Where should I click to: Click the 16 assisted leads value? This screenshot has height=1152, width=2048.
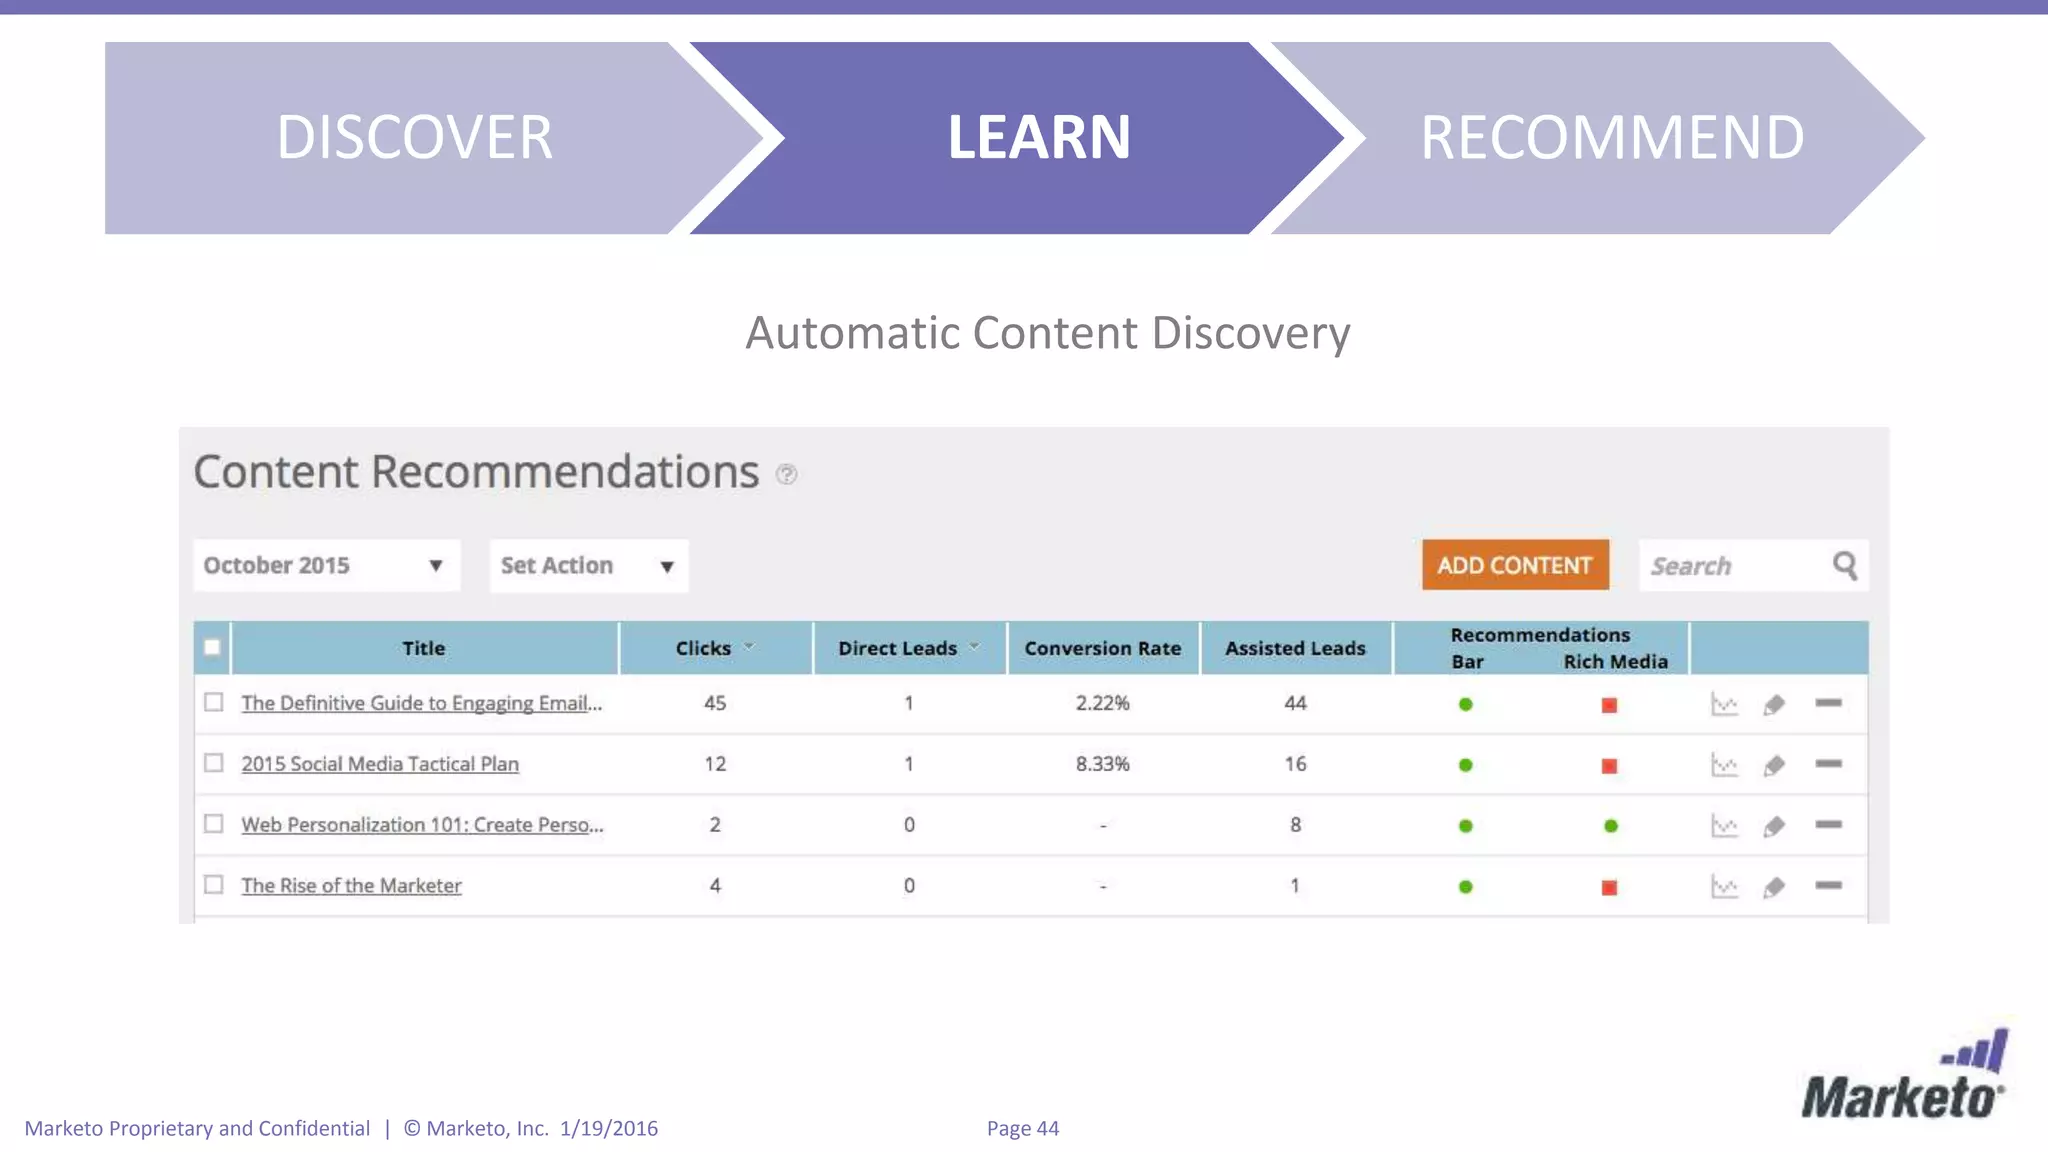1296,764
